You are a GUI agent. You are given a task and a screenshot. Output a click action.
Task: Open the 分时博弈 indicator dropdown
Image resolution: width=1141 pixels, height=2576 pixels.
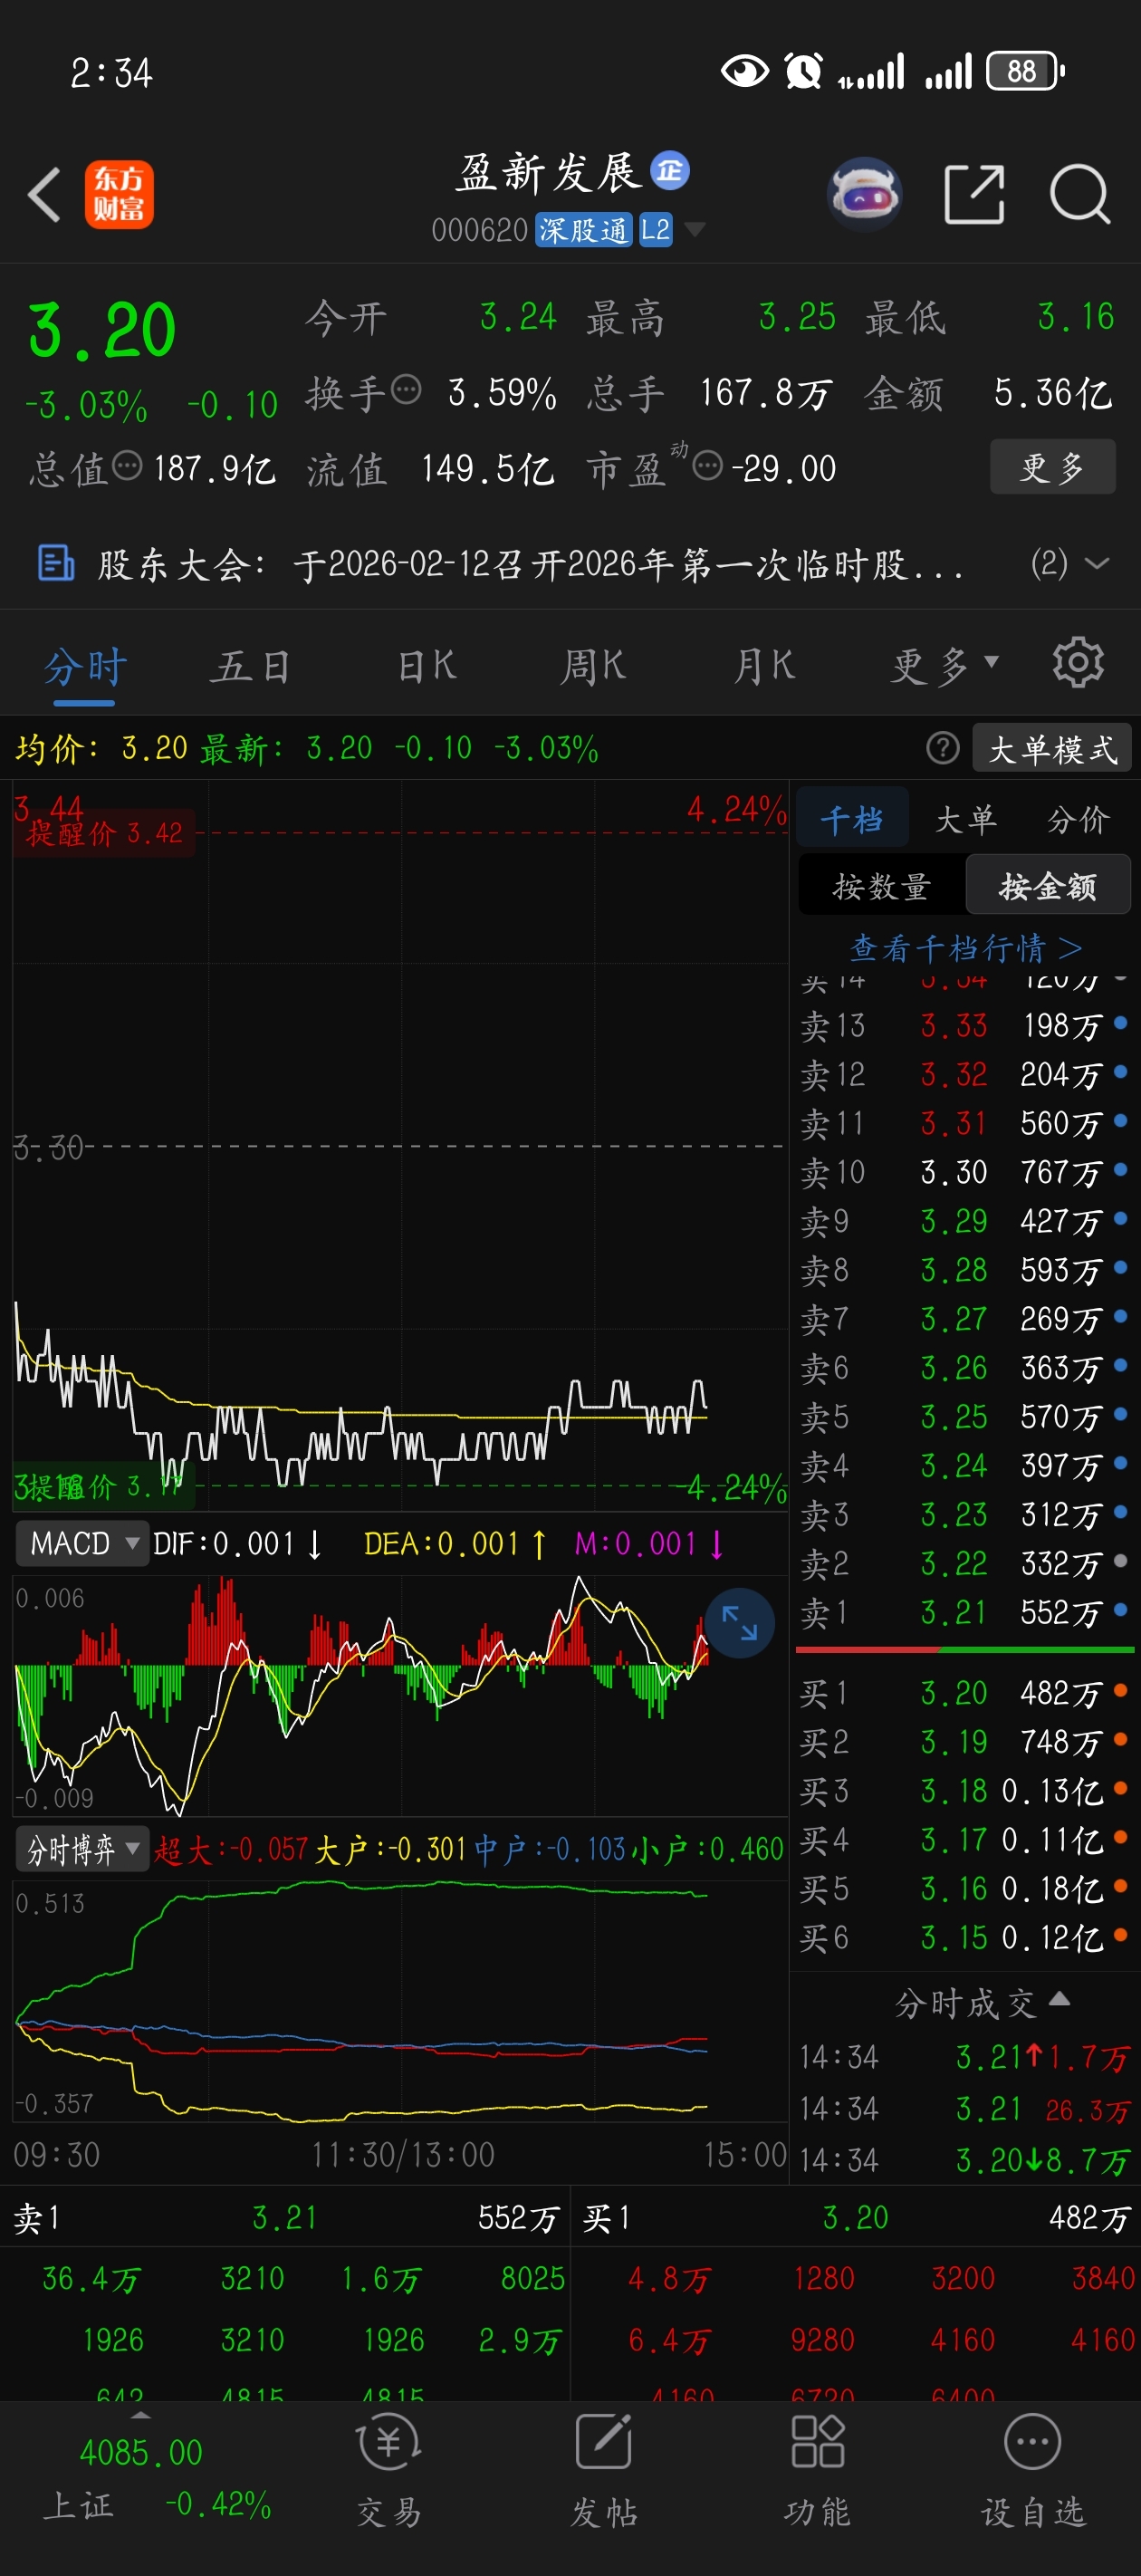tap(83, 1849)
